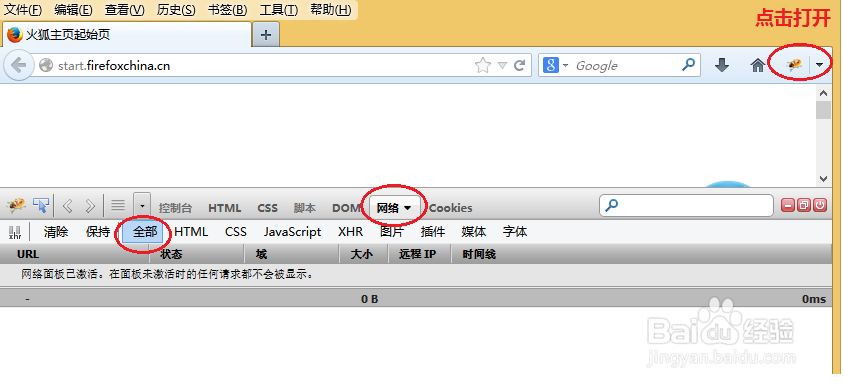Screen dimensions: 844x387
Task: Sort by the 远程 IP column header
Action: [419, 254]
